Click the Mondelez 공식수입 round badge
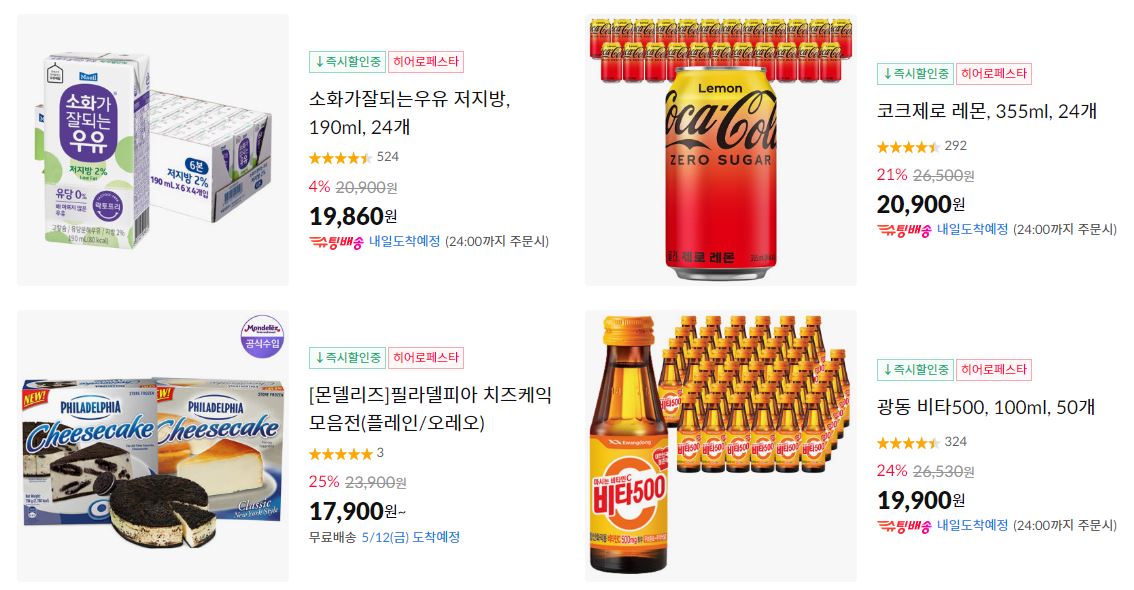The height and width of the screenshot is (590, 1134). (x=262, y=335)
